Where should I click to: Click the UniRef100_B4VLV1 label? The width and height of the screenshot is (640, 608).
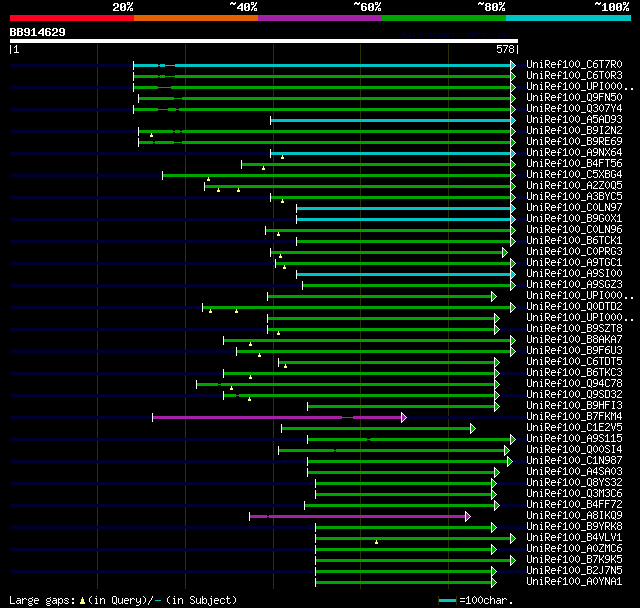click(x=574, y=538)
